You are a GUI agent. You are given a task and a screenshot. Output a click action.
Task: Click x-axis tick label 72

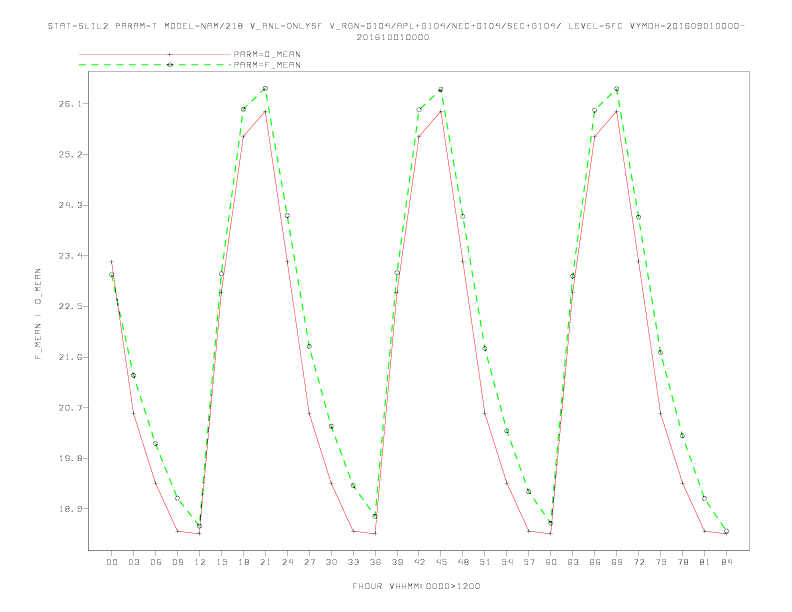tap(638, 562)
